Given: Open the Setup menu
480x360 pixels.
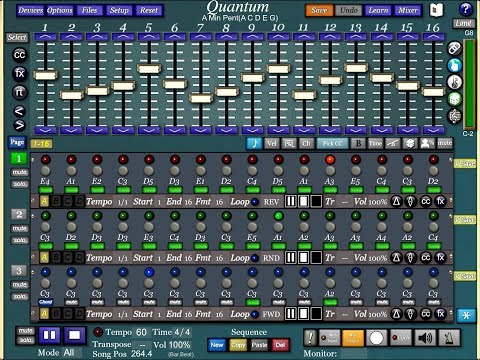Looking at the screenshot, I should click(119, 10).
